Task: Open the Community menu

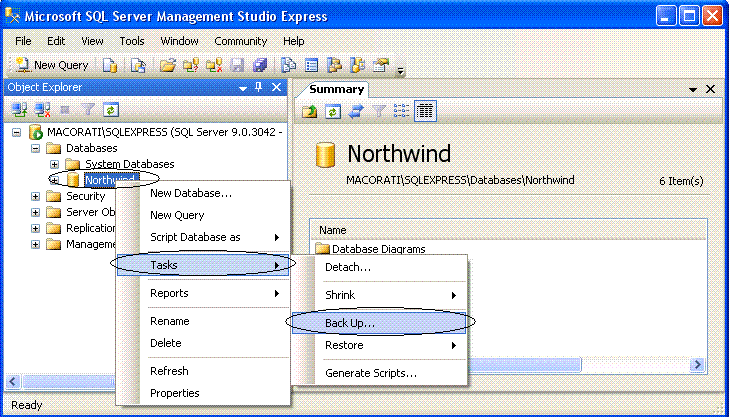Action: 241,41
